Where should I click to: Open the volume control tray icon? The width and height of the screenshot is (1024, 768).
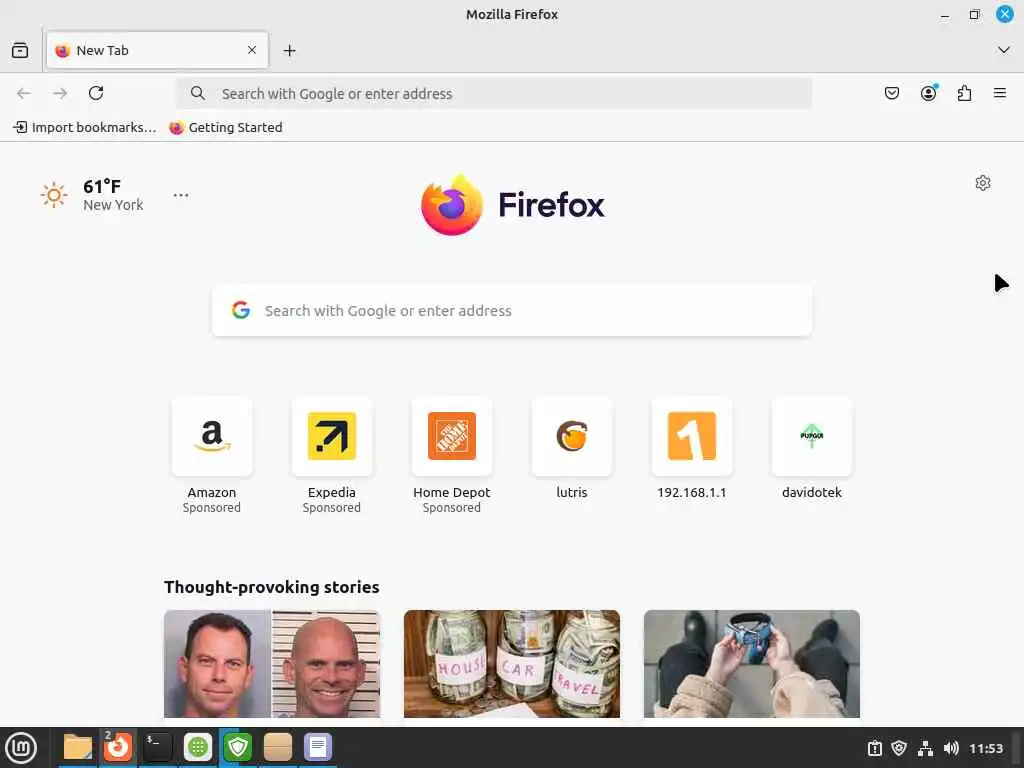(x=951, y=748)
